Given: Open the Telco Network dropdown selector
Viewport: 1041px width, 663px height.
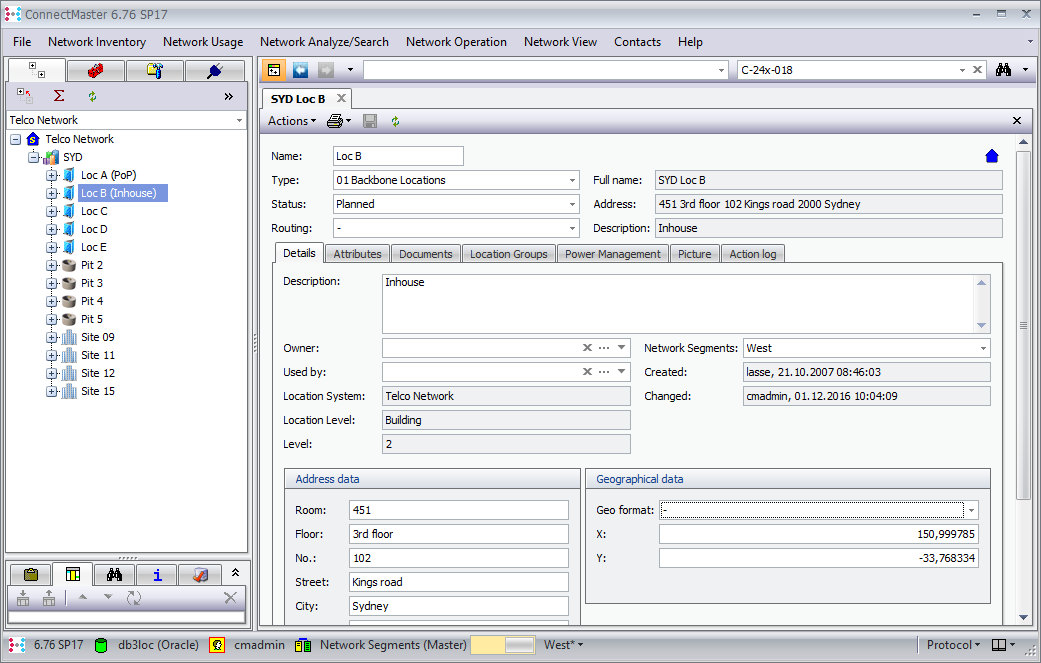Looking at the screenshot, I should point(239,120).
